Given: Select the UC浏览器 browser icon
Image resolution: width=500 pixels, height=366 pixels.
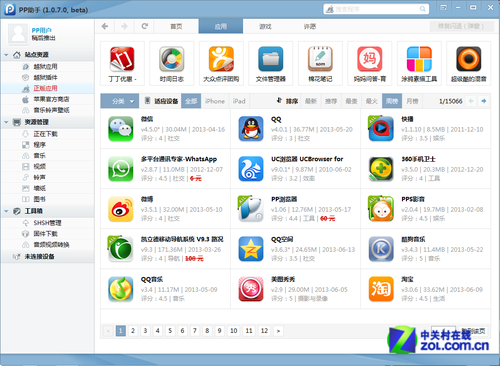Looking at the screenshot, I should [251, 169].
